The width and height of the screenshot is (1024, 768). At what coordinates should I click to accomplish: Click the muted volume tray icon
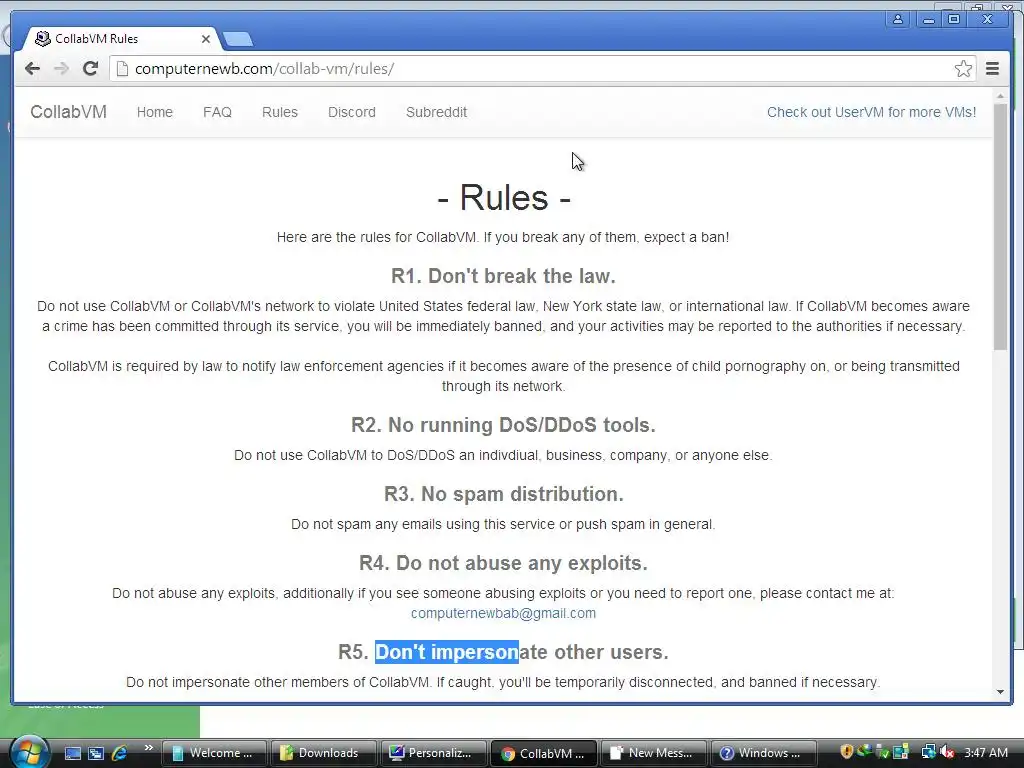point(947,752)
